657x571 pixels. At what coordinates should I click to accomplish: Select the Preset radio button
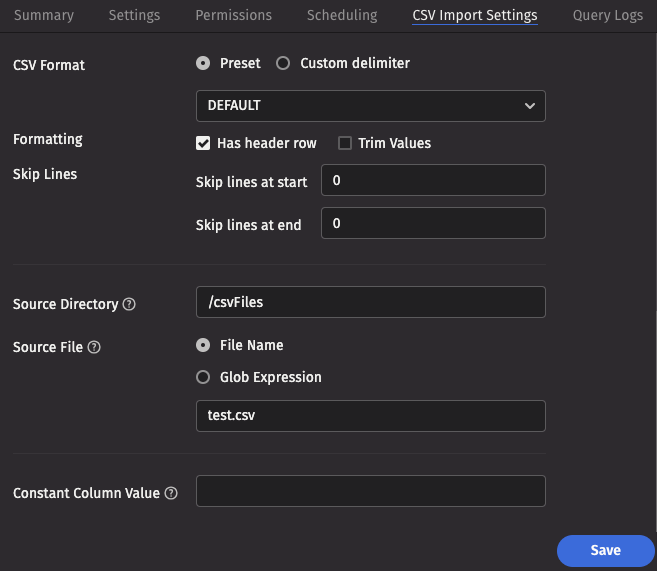[203, 63]
